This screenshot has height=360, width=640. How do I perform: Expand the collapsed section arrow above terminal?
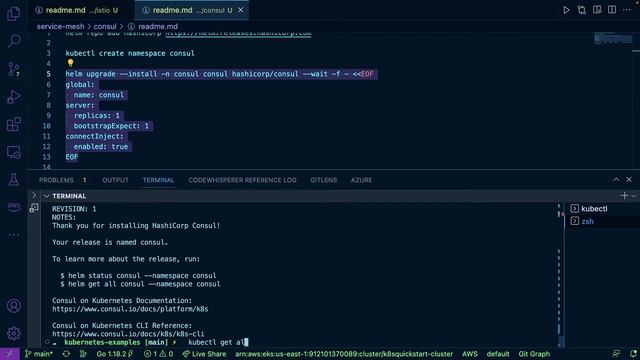(34, 196)
